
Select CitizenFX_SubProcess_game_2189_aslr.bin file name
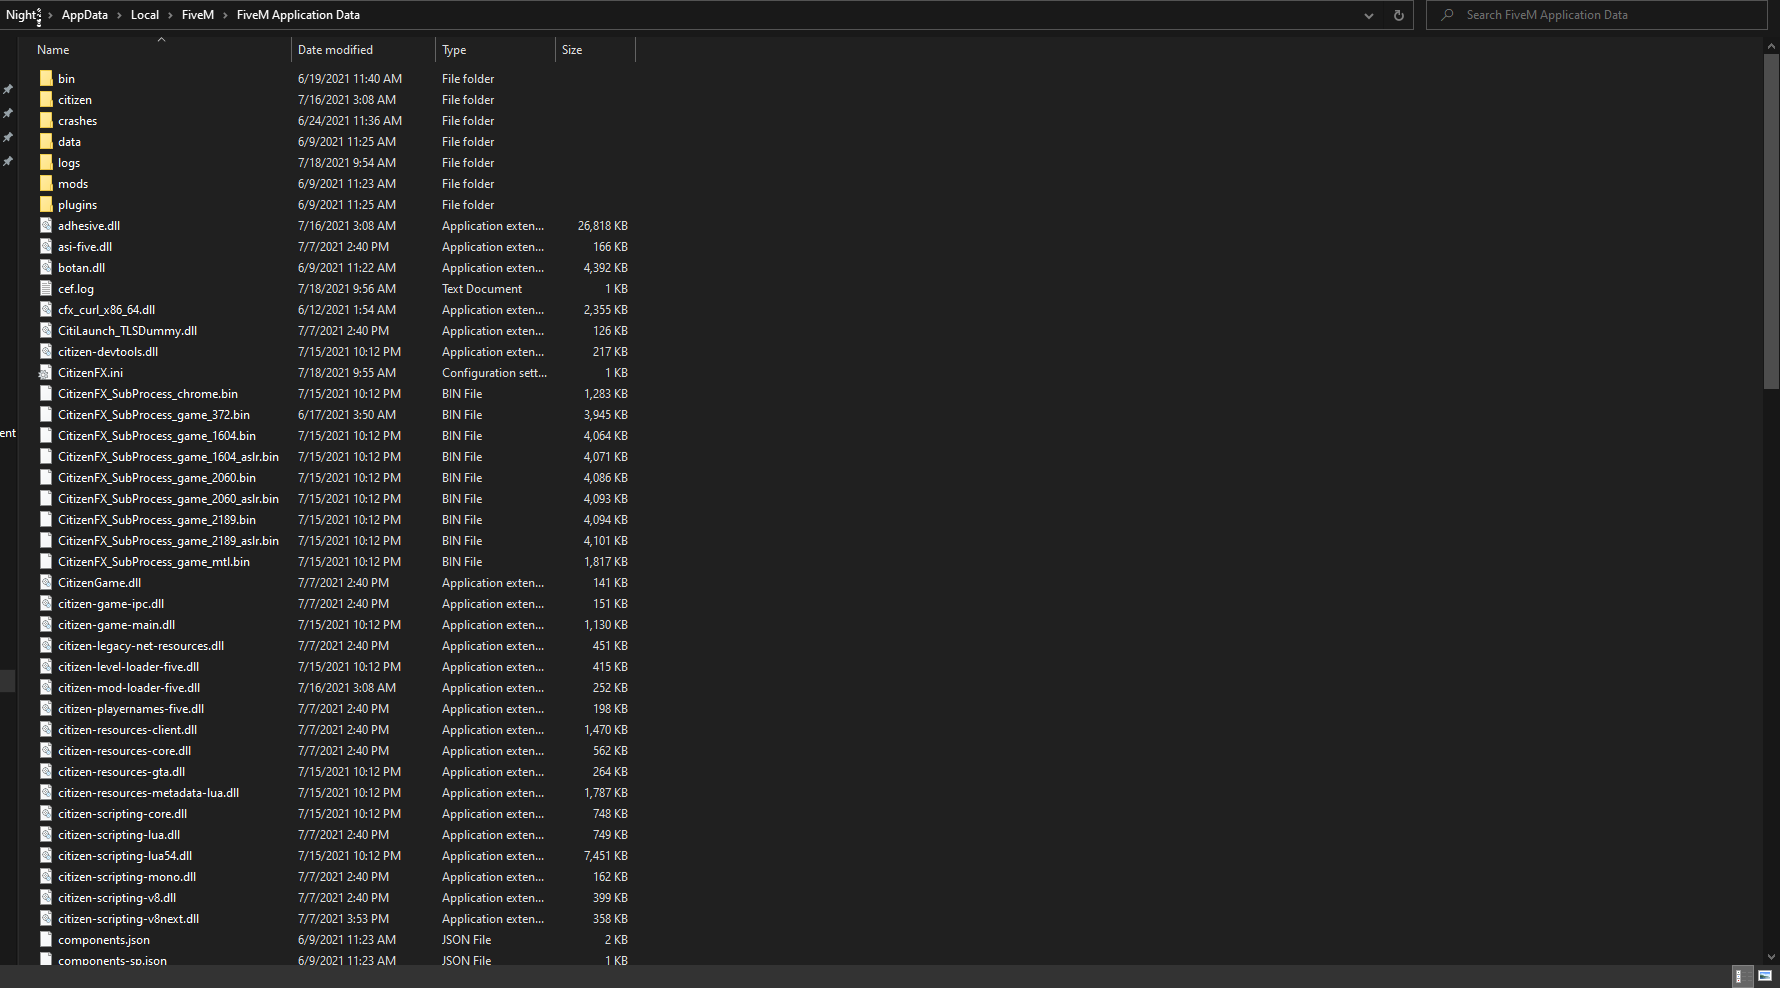[x=168, y=541]
